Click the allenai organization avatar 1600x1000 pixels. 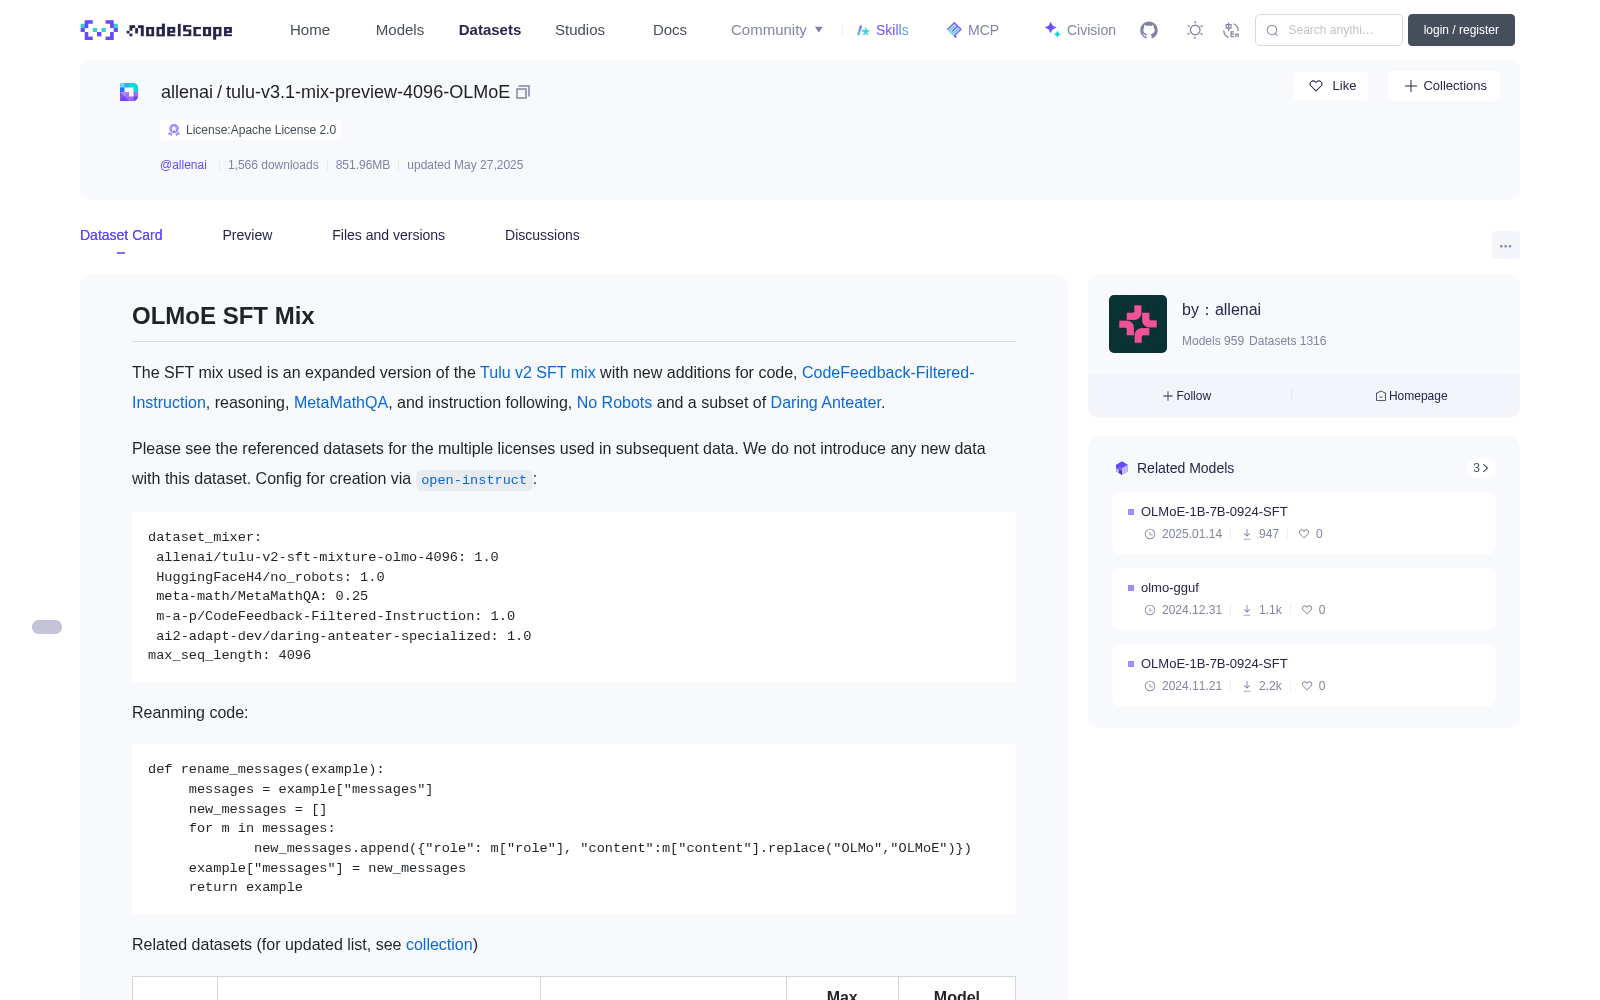pos(1138,324)
